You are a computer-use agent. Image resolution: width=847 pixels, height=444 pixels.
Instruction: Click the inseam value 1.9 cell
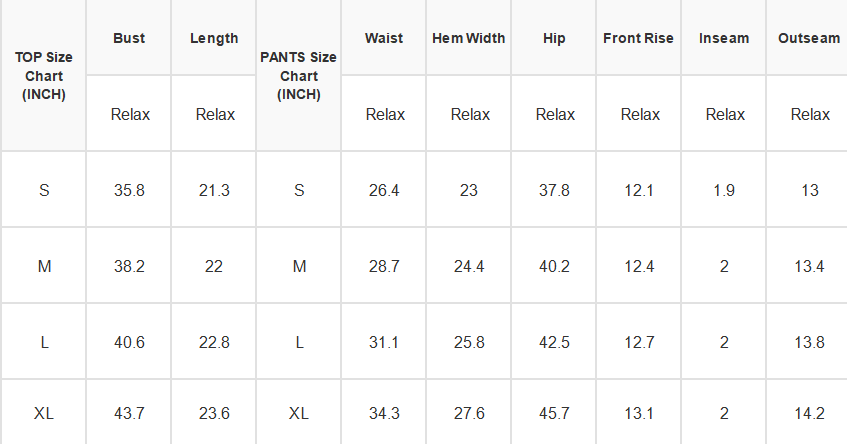pyautogui.click(x=724, y=190)
